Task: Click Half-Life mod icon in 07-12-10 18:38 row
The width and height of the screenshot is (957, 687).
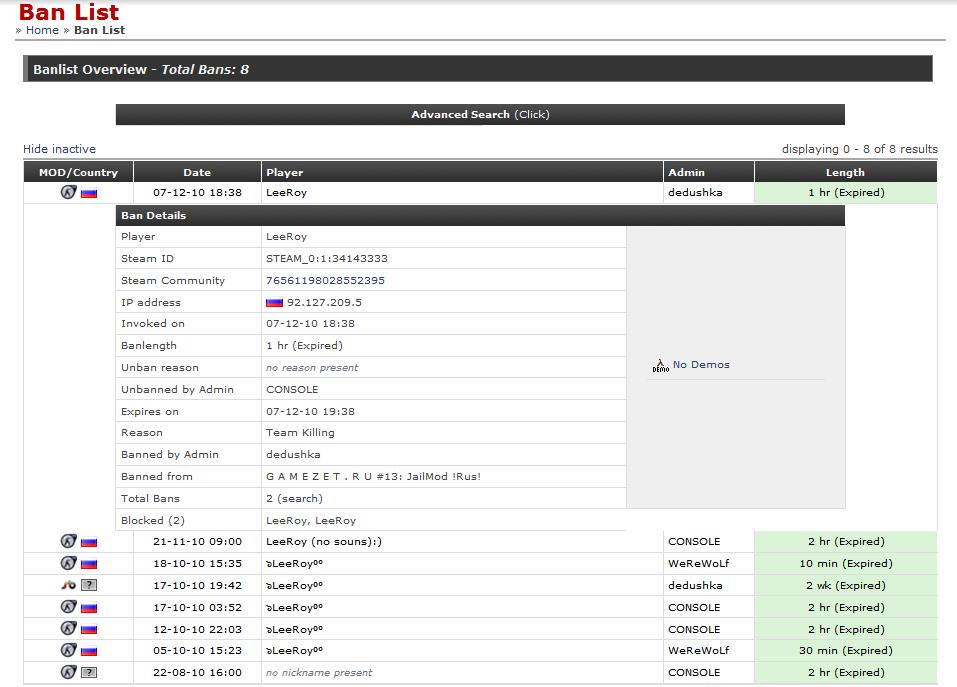Action: [x=68, y=192]
